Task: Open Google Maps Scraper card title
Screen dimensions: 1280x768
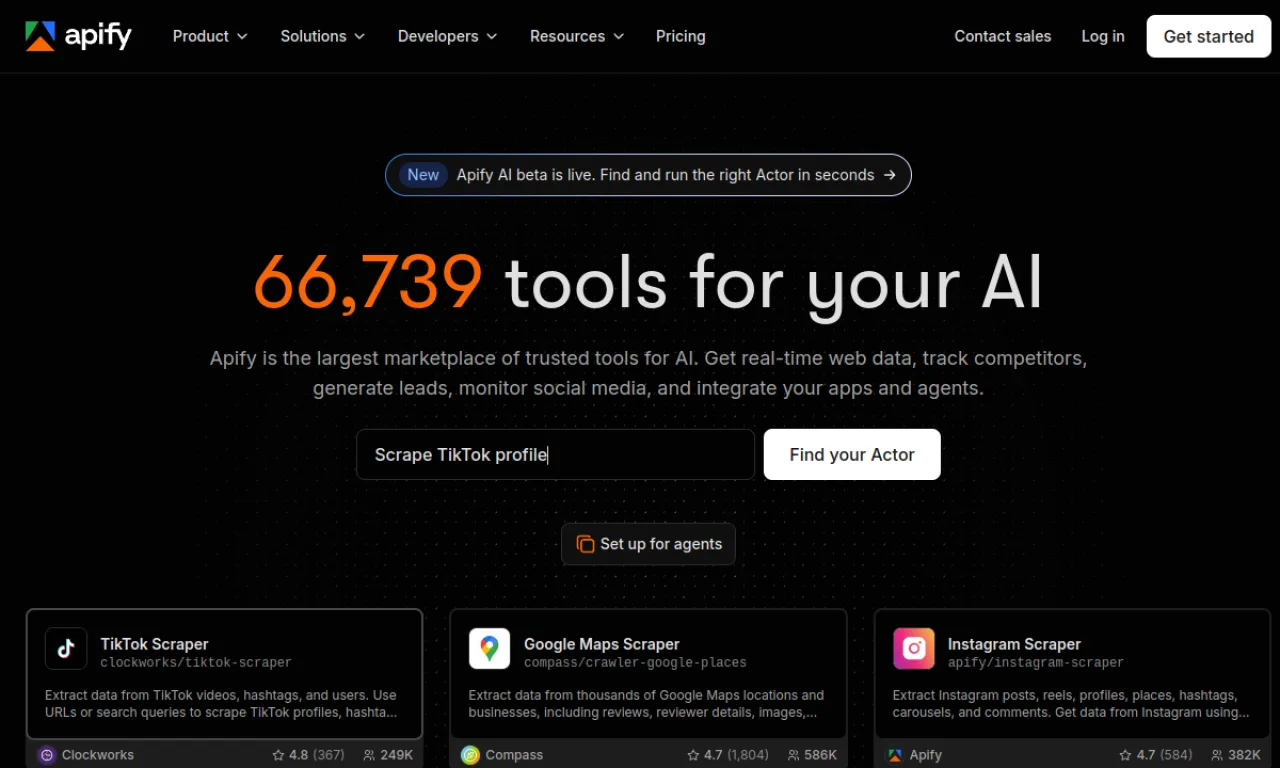Action: click(602, 644)
